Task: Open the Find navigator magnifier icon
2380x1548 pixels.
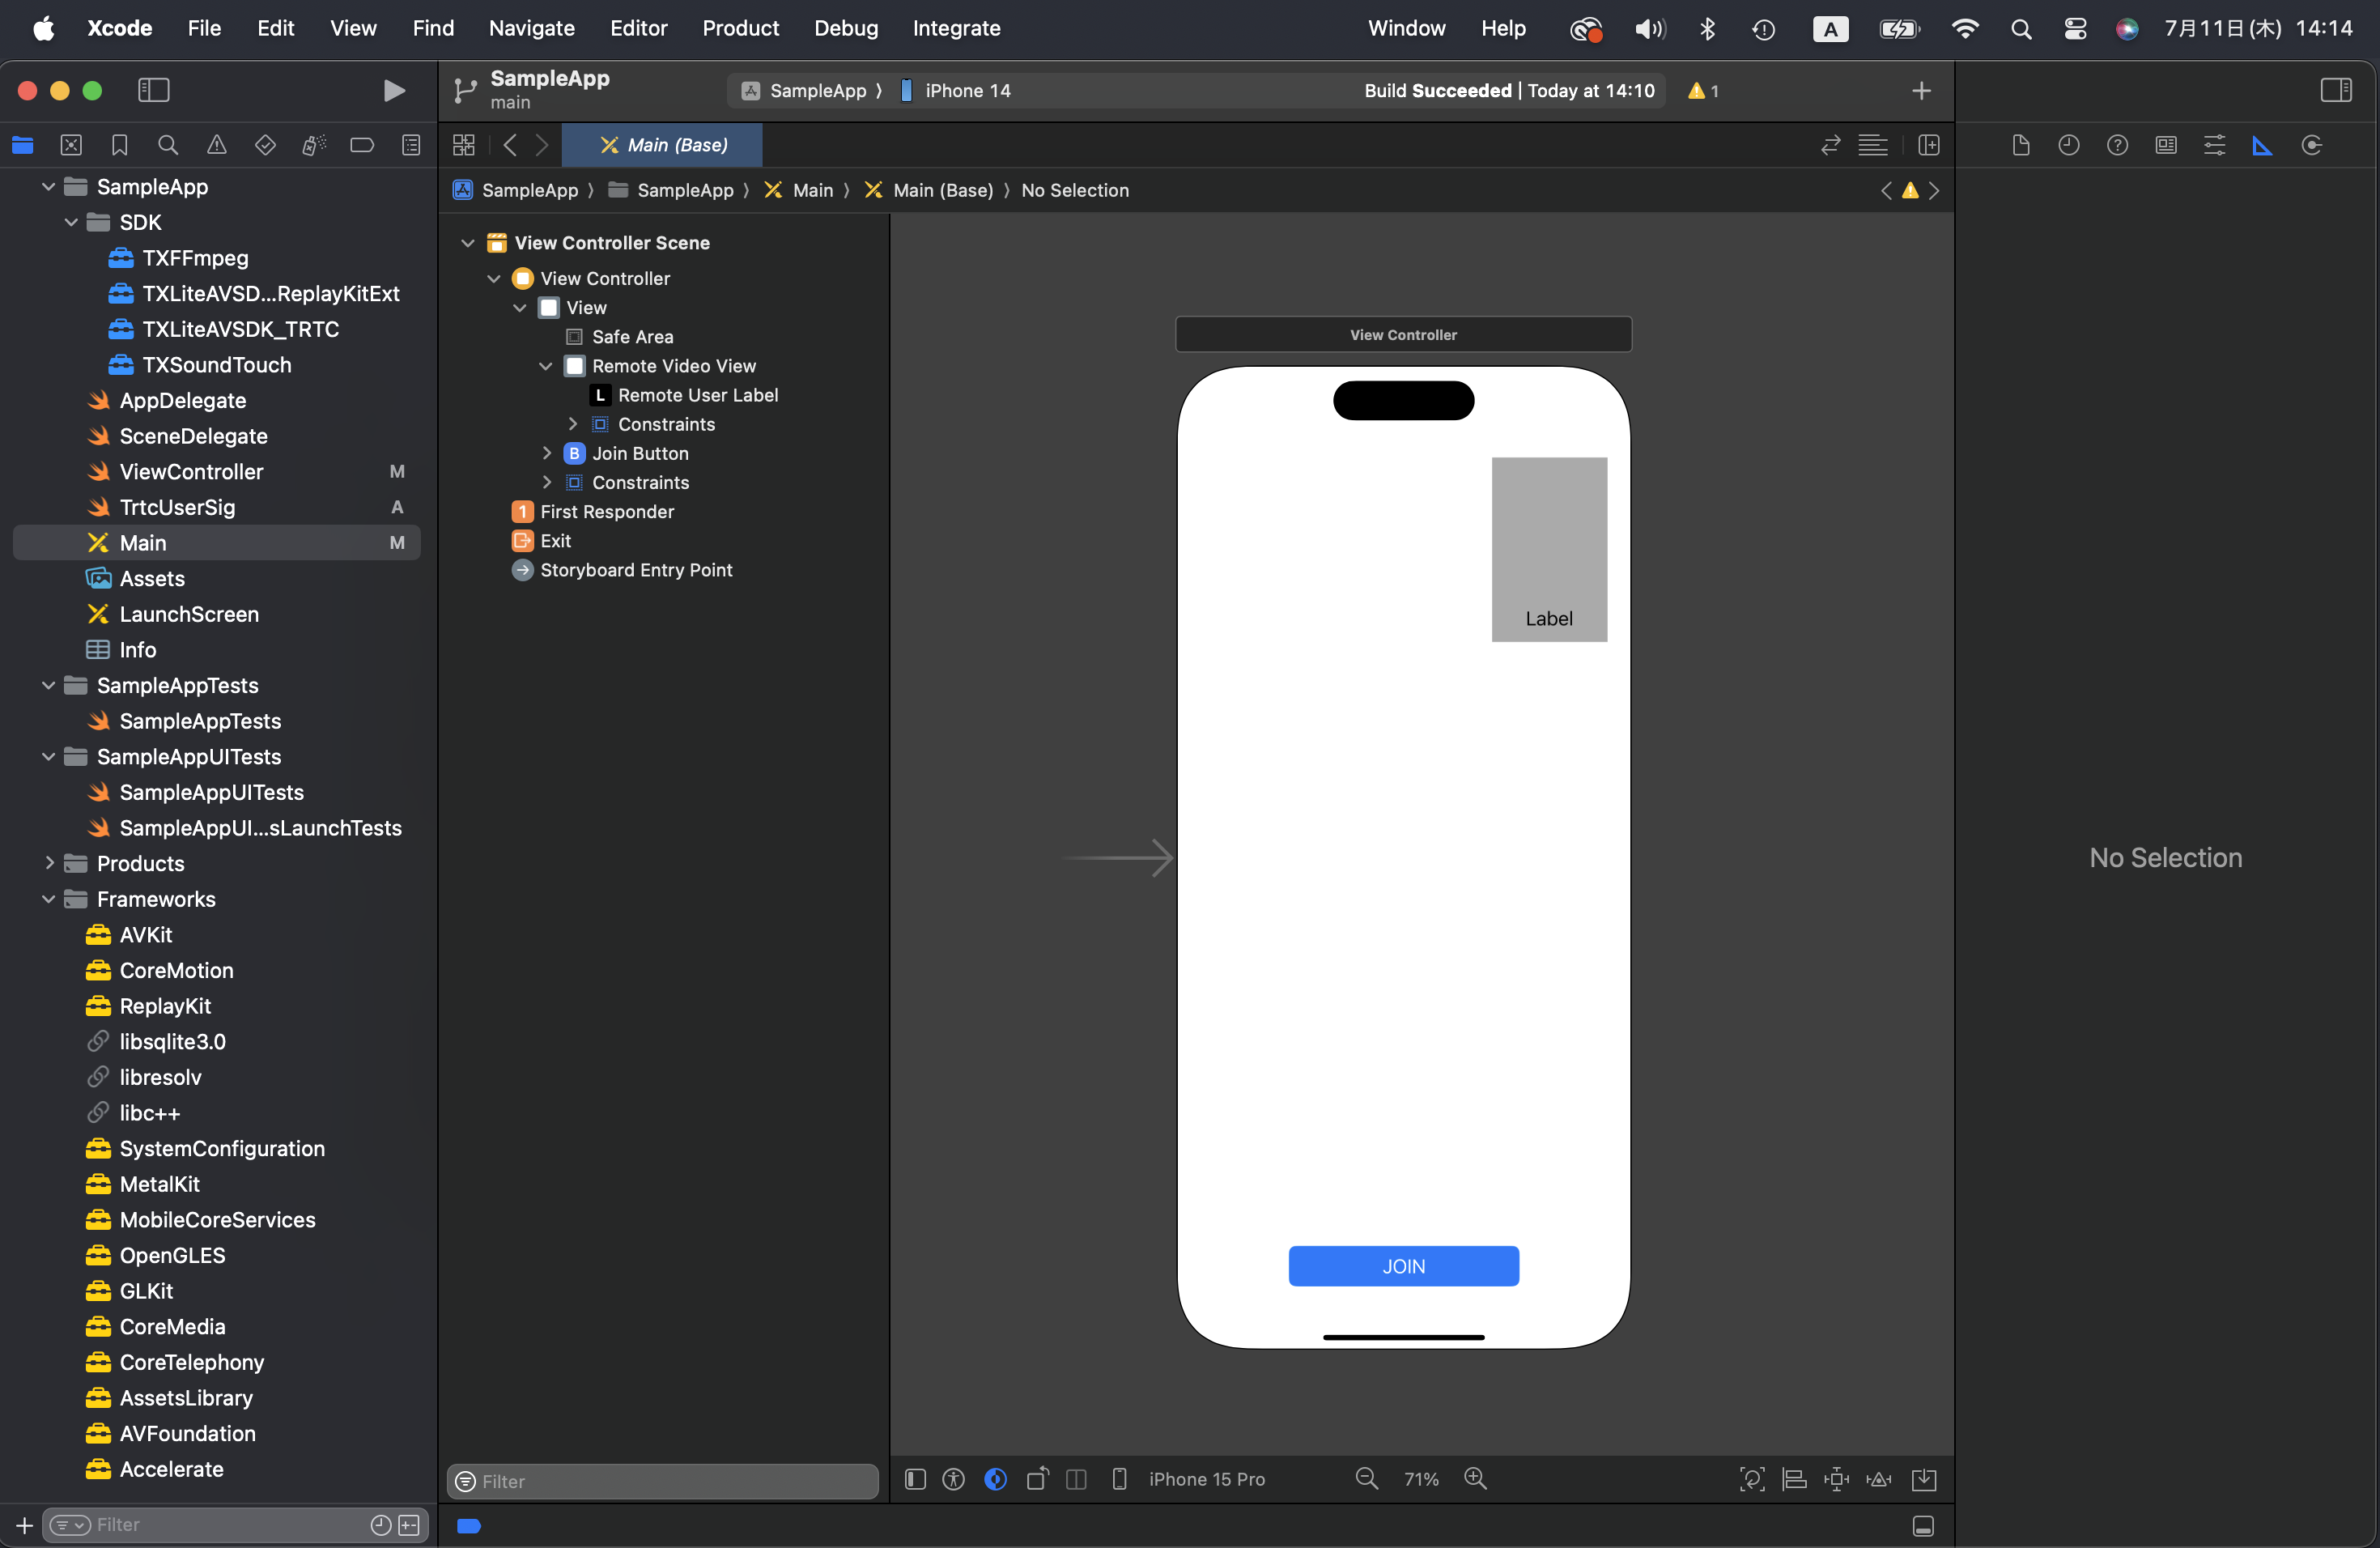Action: tap(168, 146)
